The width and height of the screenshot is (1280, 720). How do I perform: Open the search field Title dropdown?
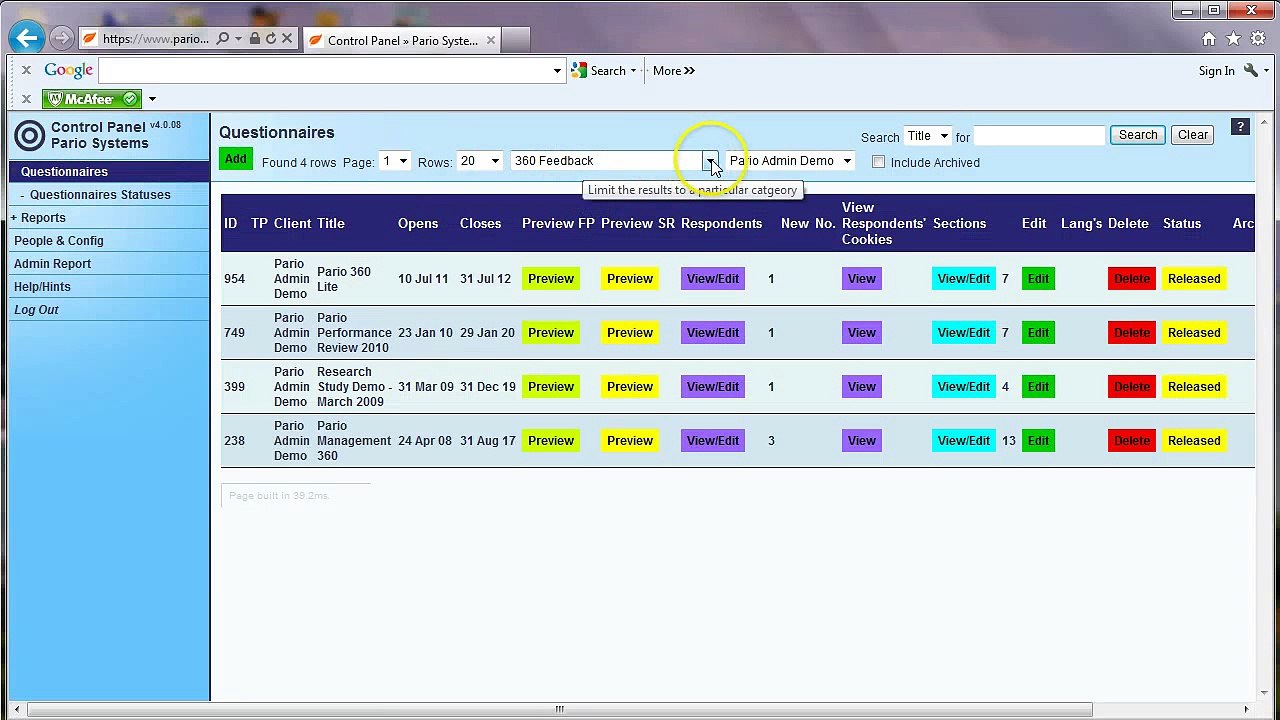click(x=927, y=136)
